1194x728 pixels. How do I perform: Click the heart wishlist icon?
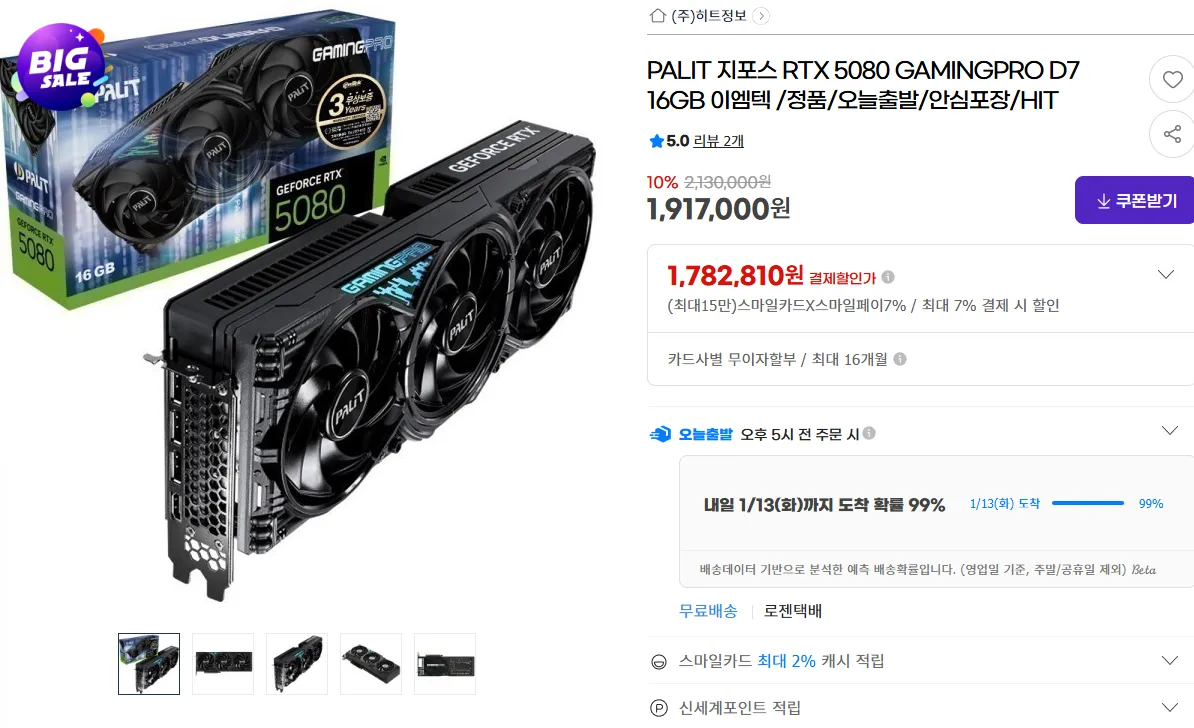[1172, 79]
